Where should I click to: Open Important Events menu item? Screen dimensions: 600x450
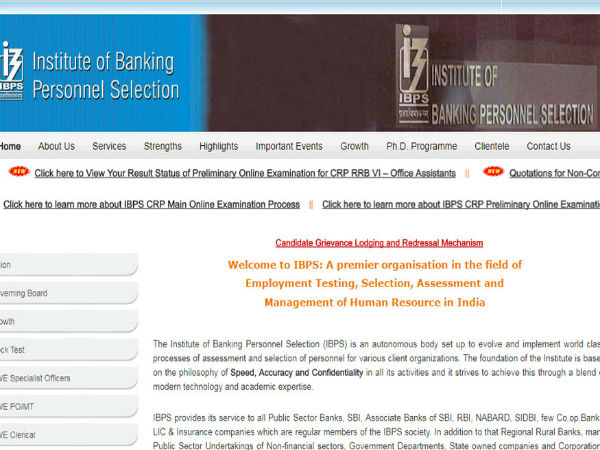[289, 146]
